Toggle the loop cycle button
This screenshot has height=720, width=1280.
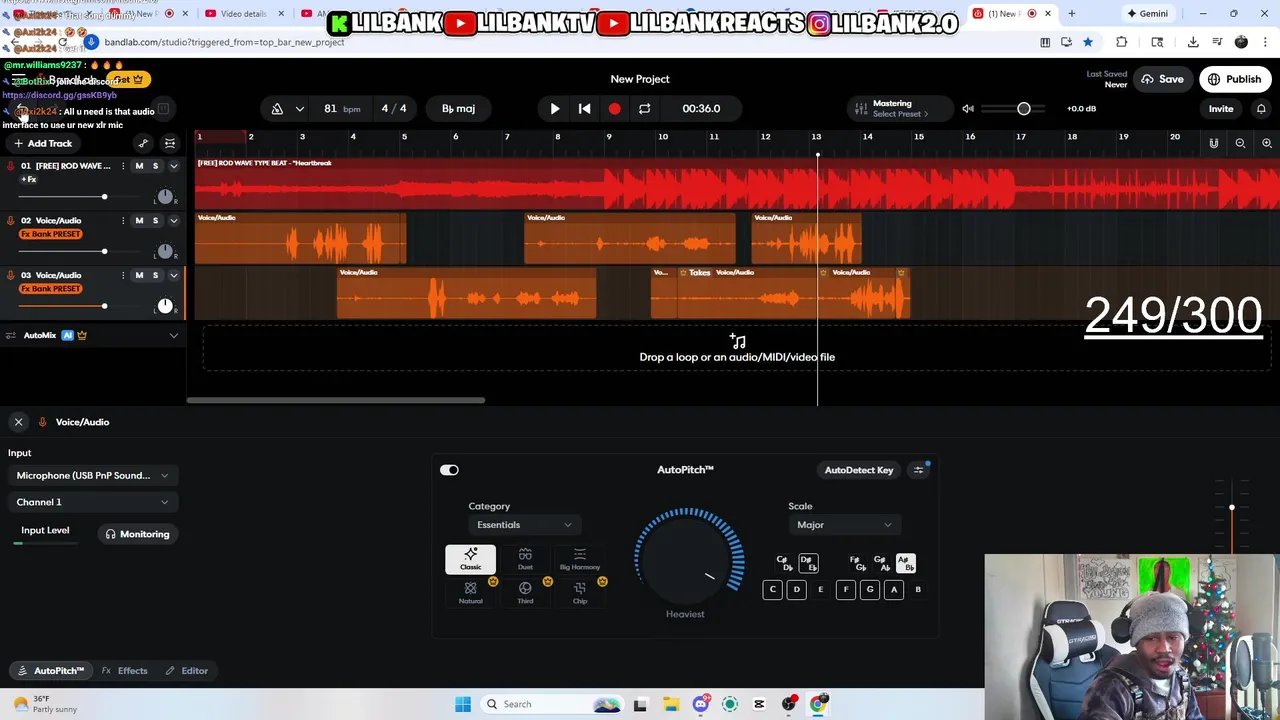click(645, 108)
